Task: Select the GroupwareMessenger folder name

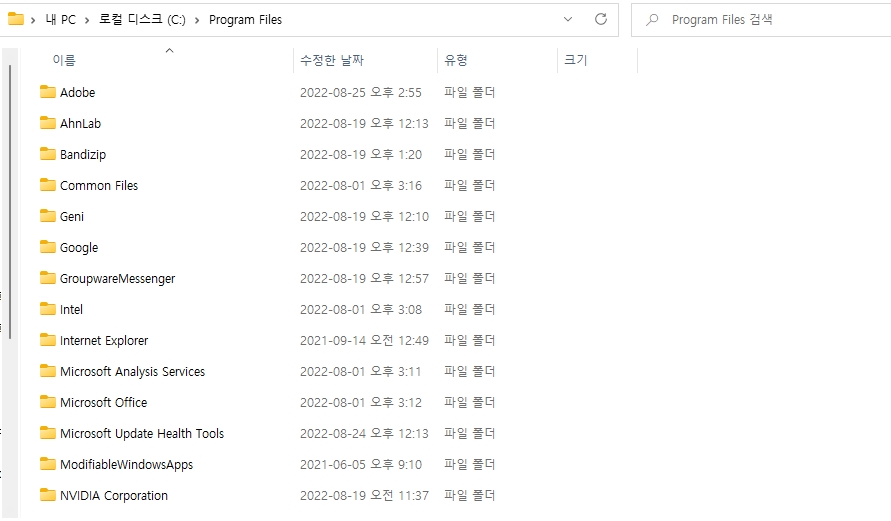Action: [x=118, y=278]
